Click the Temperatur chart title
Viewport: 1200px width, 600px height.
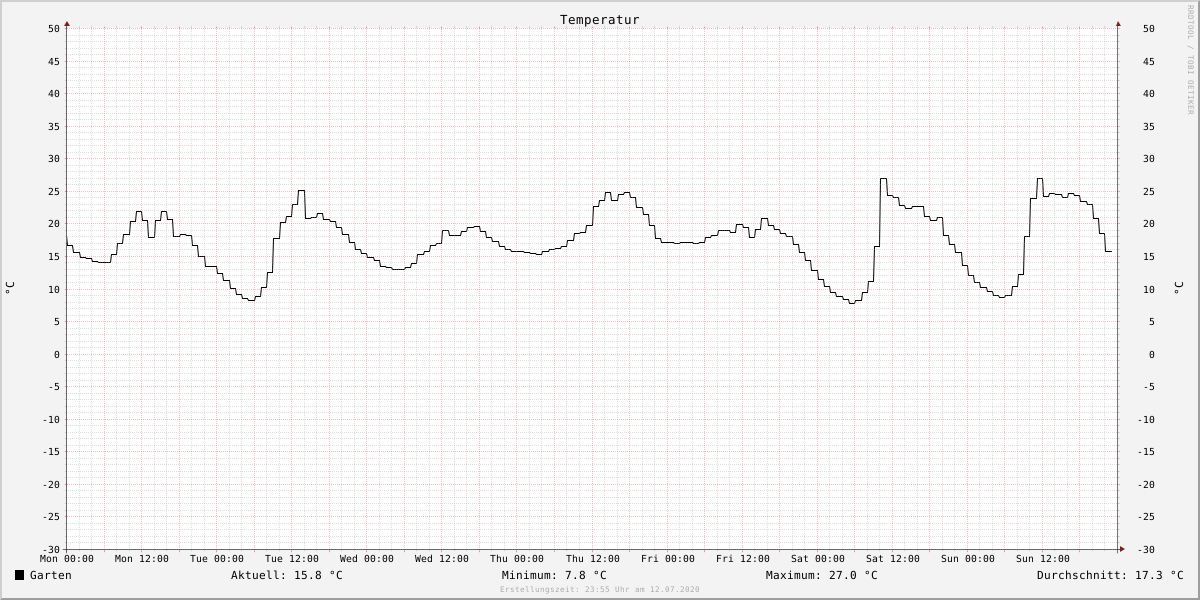[x=599, y=20]
